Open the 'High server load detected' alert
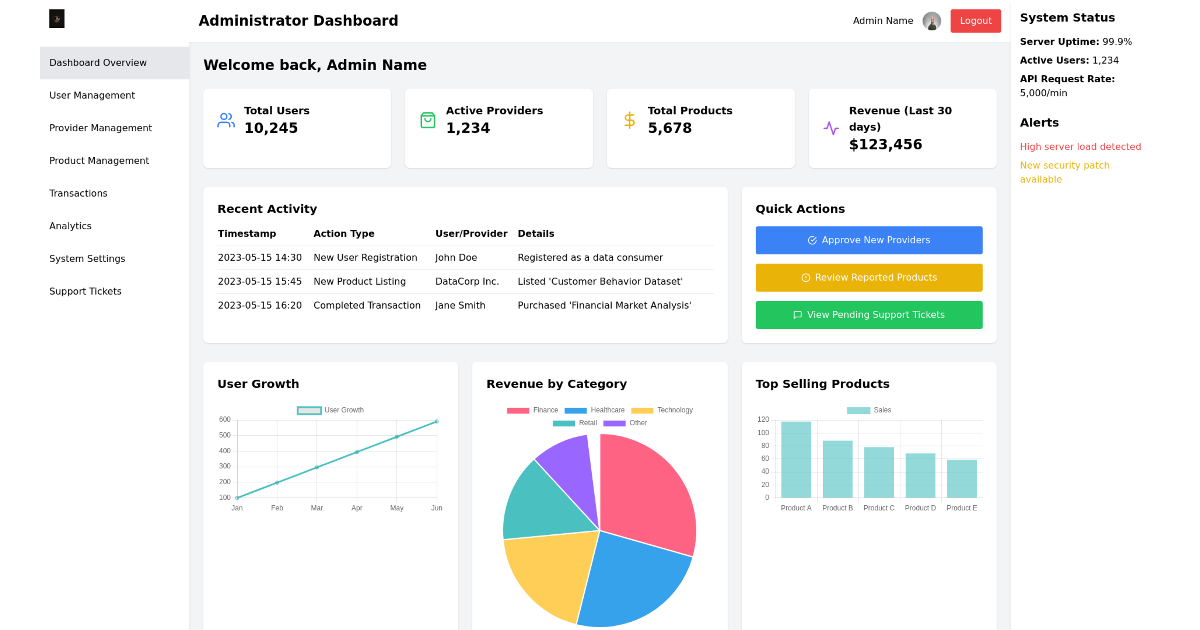1200x630 pixels. coord(1080,146)
